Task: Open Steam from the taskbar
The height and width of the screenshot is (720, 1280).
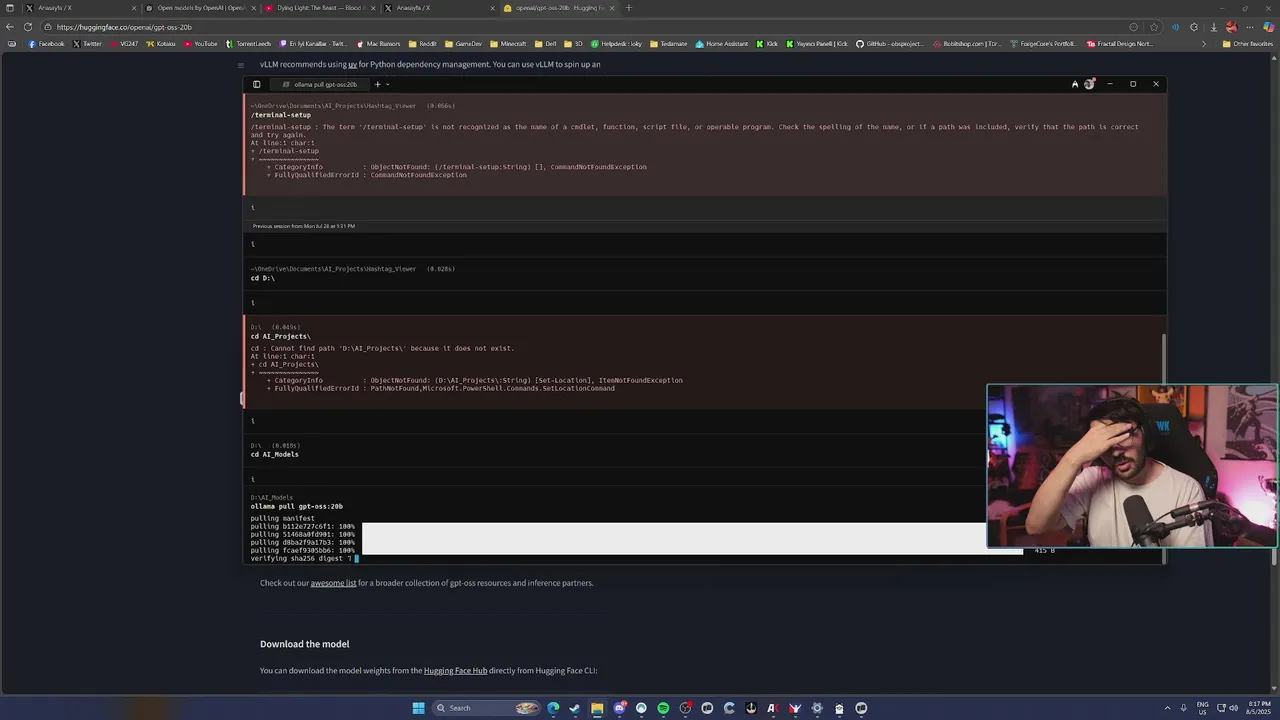Action: point(574,708)
